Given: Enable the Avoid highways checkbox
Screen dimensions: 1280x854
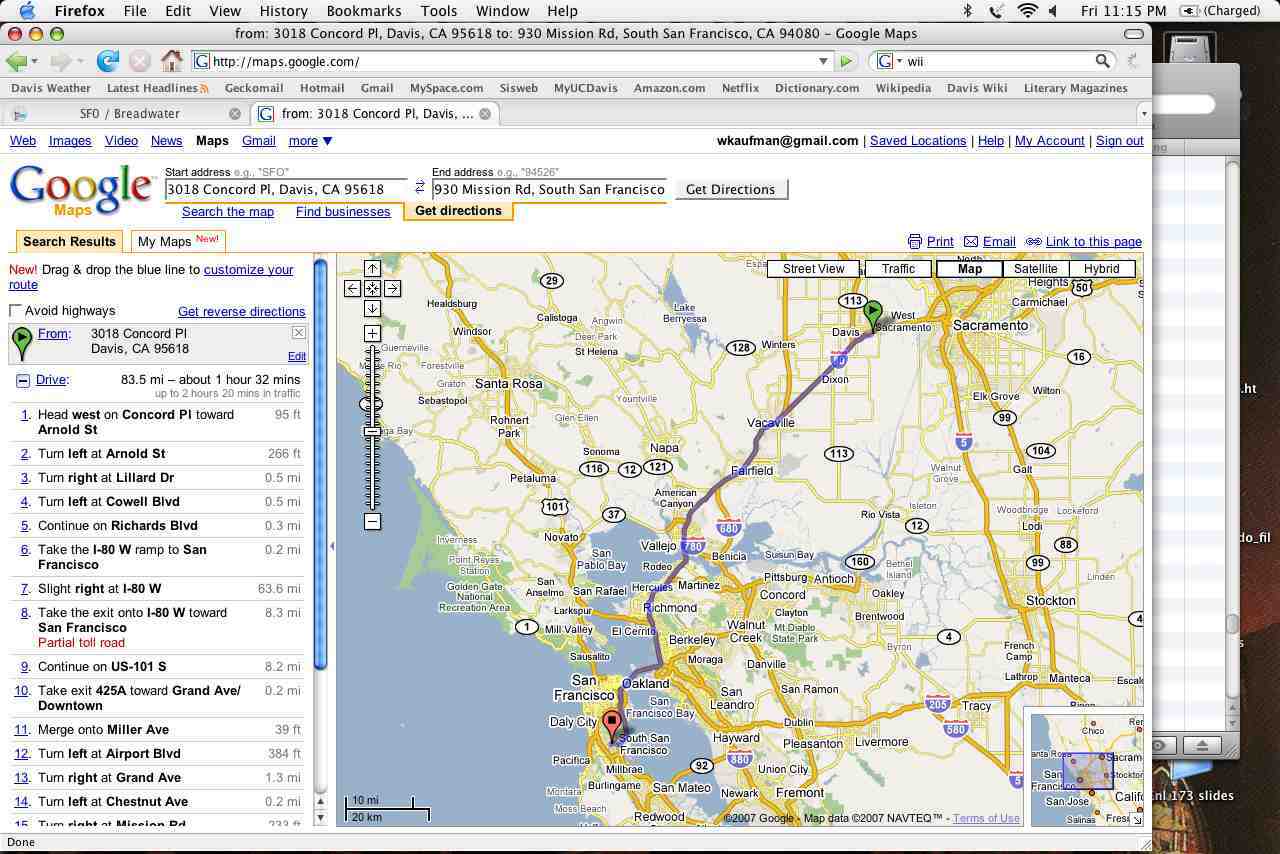Looking at the screenshot, I should point(16,311).
